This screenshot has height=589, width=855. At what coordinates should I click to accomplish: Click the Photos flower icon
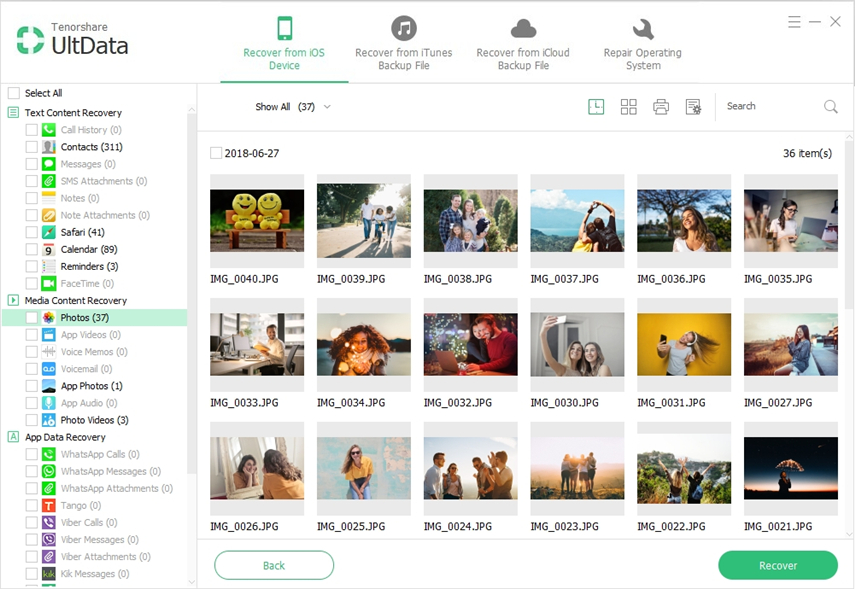[49, 317]
